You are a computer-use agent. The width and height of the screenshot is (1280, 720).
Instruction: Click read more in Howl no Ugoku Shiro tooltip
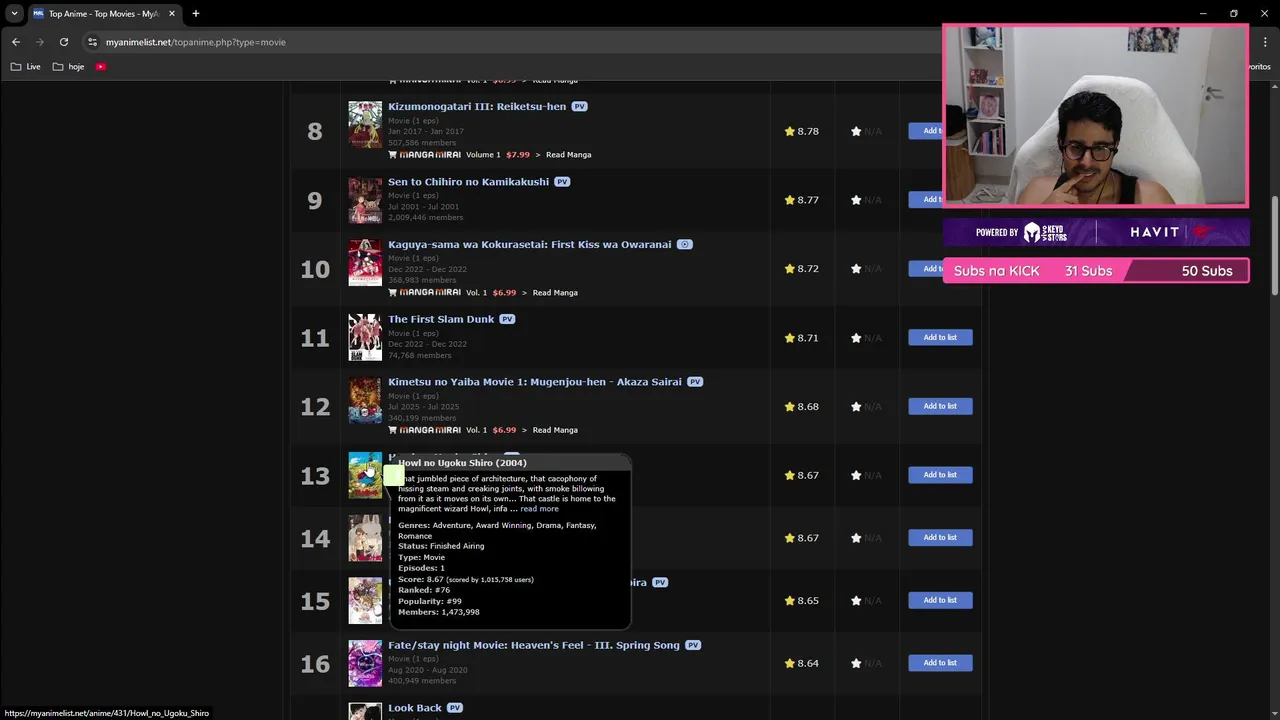(539, 509)
